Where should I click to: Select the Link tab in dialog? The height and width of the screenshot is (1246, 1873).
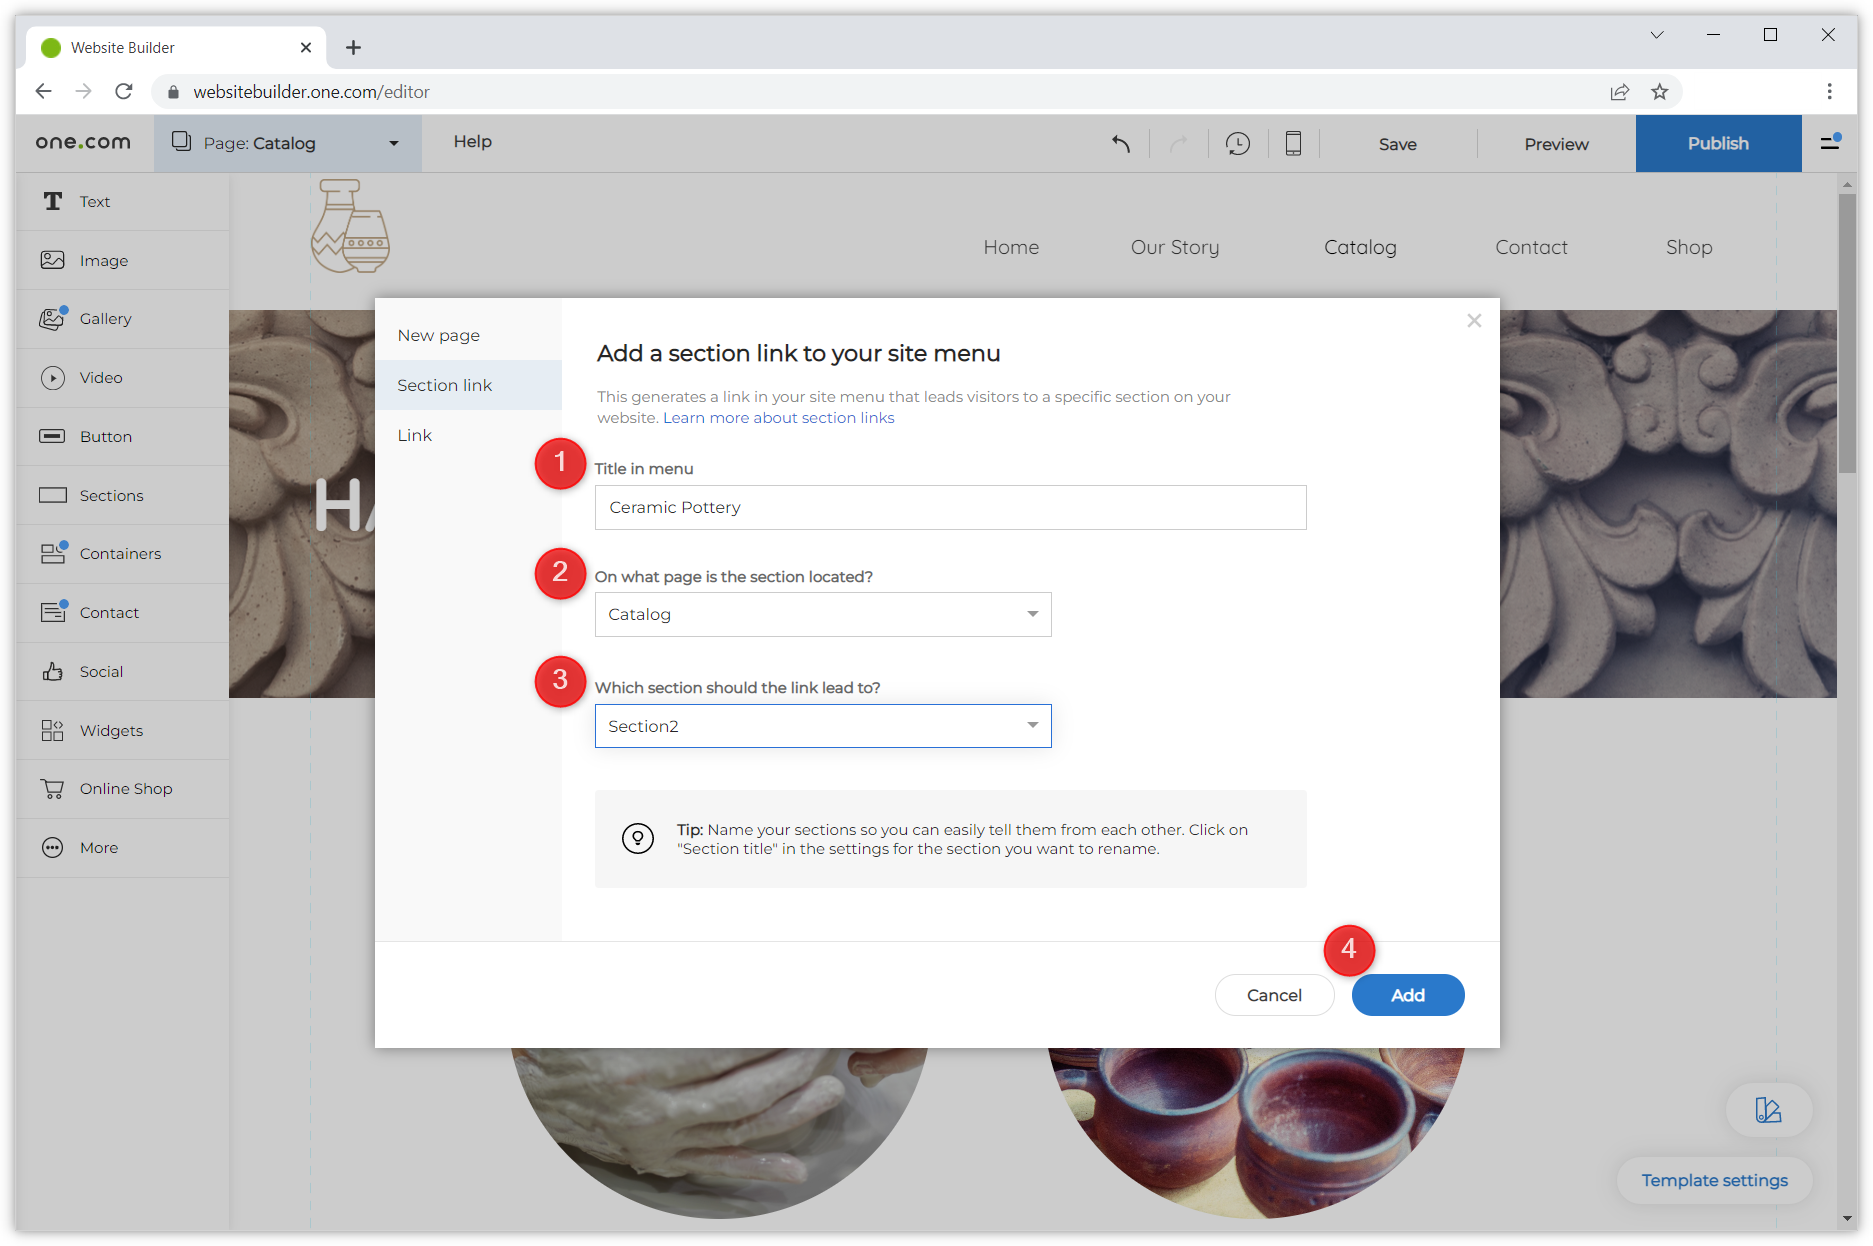pyautogui.click(x=415, y=436)
